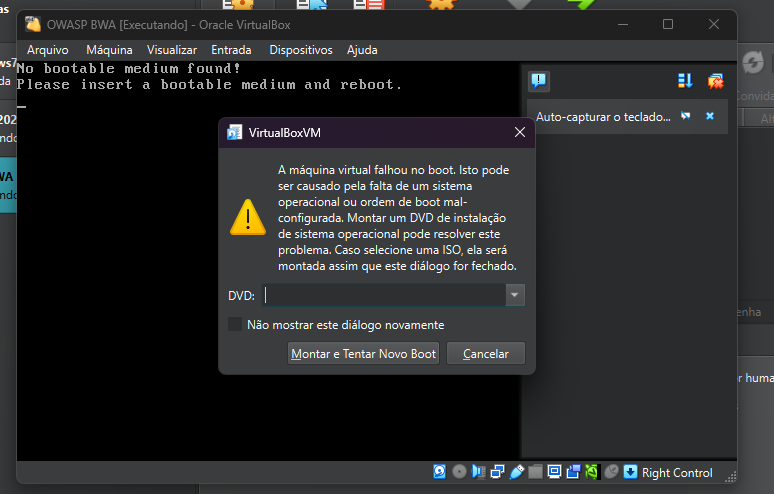Click the dismiss all notifications icon
The image size is (774, 494).
coord(715,80)
